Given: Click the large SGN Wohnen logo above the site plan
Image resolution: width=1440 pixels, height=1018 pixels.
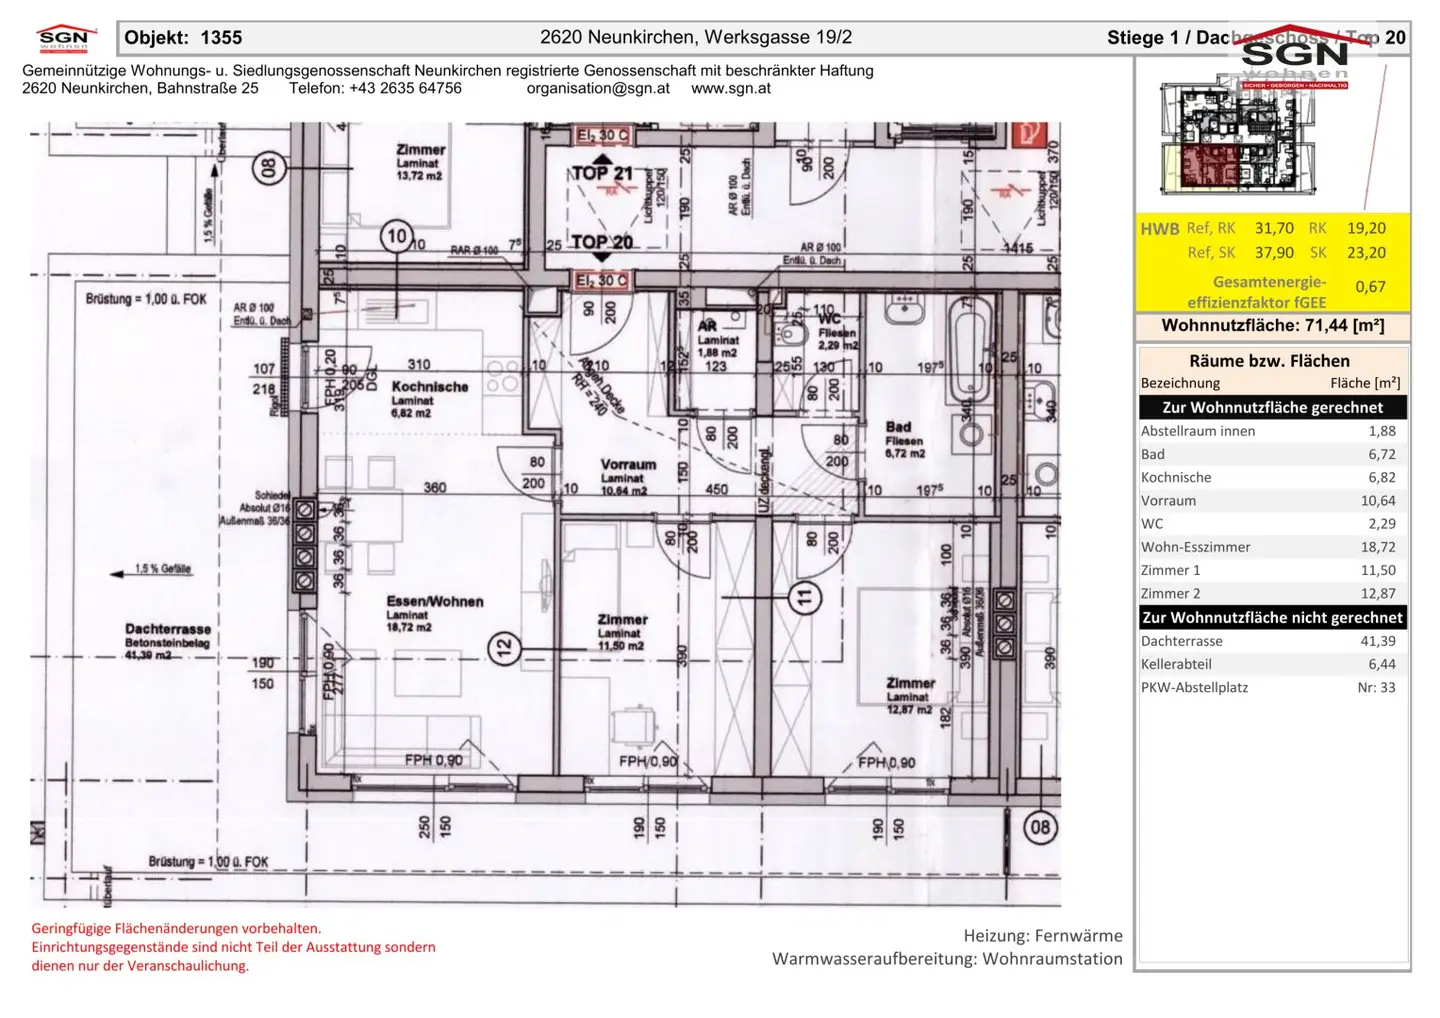Looking at the screenshot, I should tap(1295, 59).
